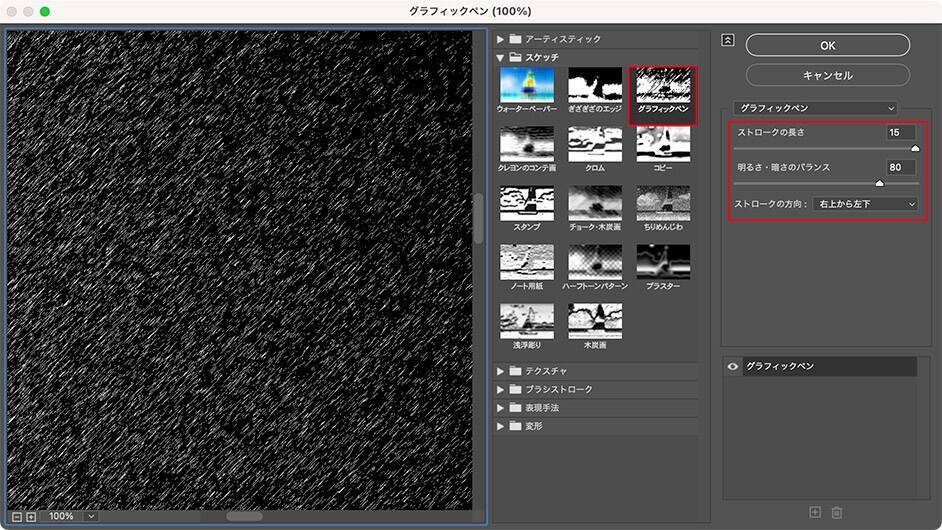942x530 pixels.
Task: Pick the スタンプ filter thumbnail
Action: [x=526, y=204]
